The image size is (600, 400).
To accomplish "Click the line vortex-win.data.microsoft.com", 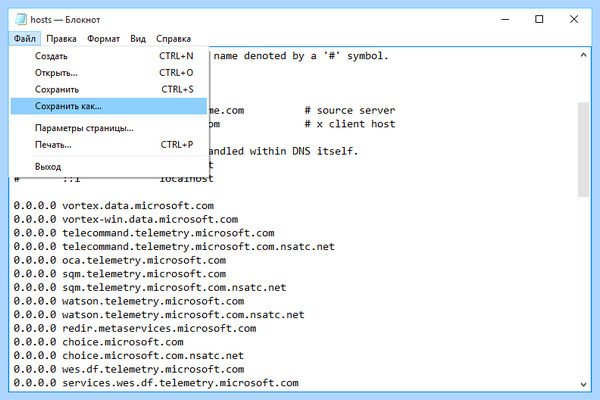I will pyautogui.click(x=126, y=219).
